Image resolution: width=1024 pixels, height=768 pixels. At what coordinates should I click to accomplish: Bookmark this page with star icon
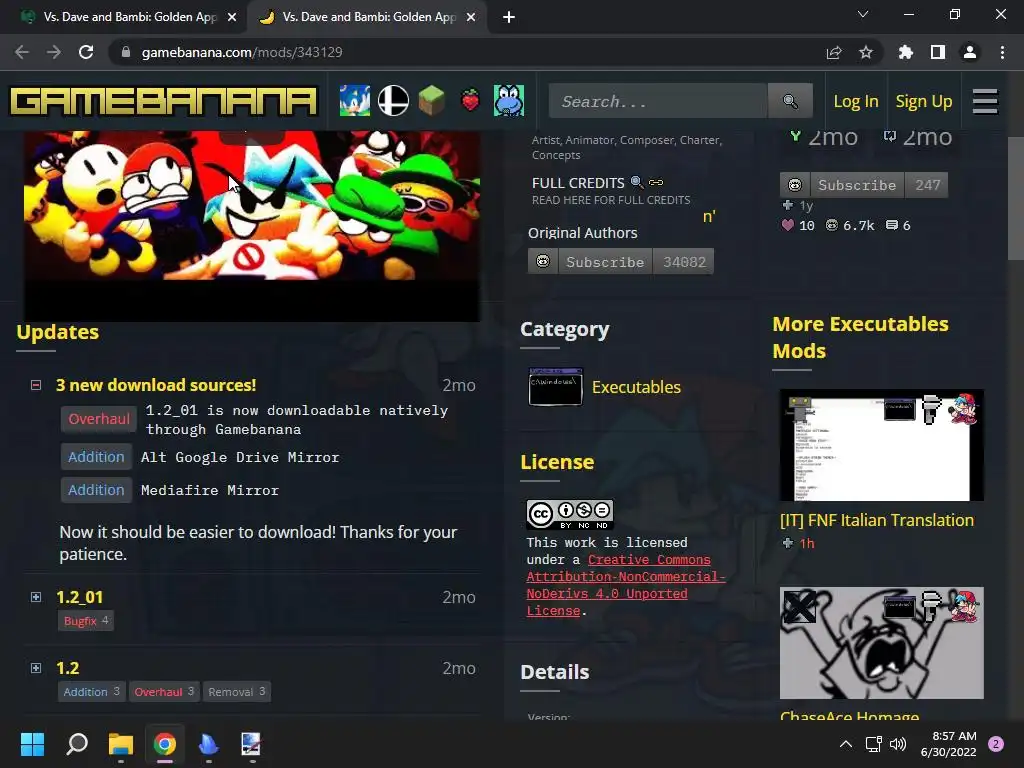tap(866, 52)
